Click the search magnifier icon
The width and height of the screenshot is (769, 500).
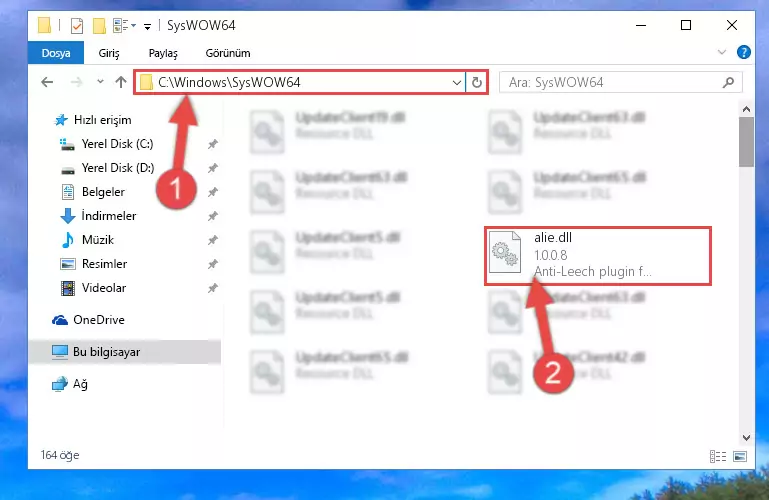click(x=728, y=82)
